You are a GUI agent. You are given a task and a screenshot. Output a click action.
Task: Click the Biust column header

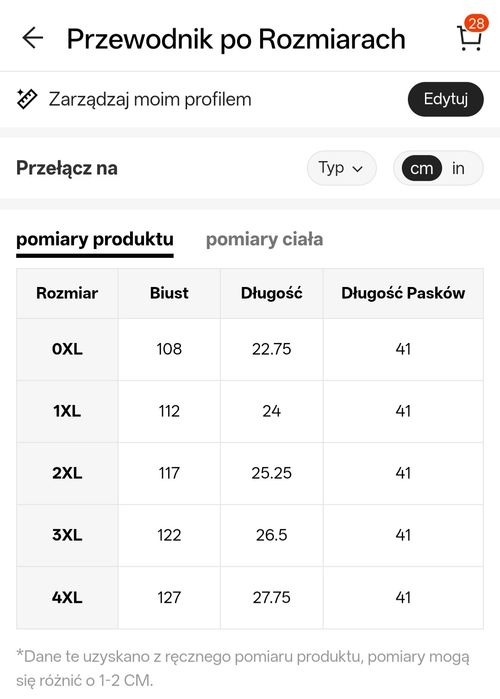pyautogui.click(x=169, y=293)
